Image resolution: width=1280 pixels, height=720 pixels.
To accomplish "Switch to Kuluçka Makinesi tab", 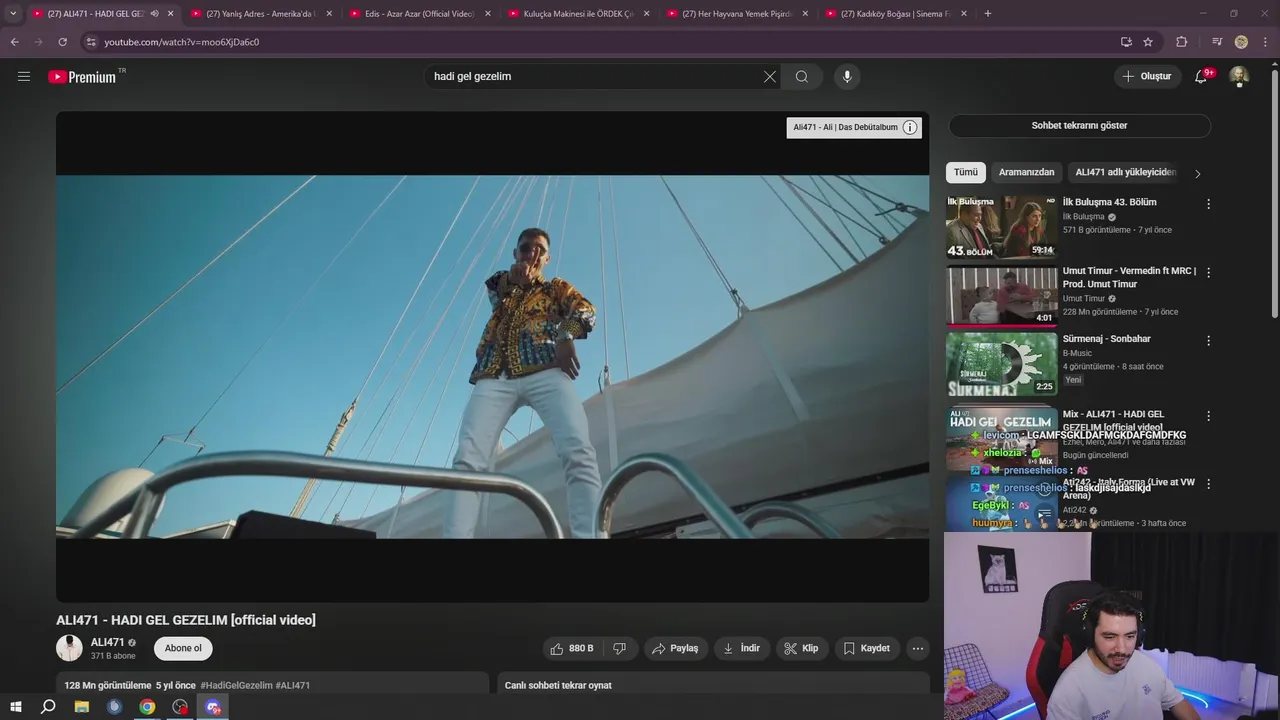I will [x=579, y=14].
